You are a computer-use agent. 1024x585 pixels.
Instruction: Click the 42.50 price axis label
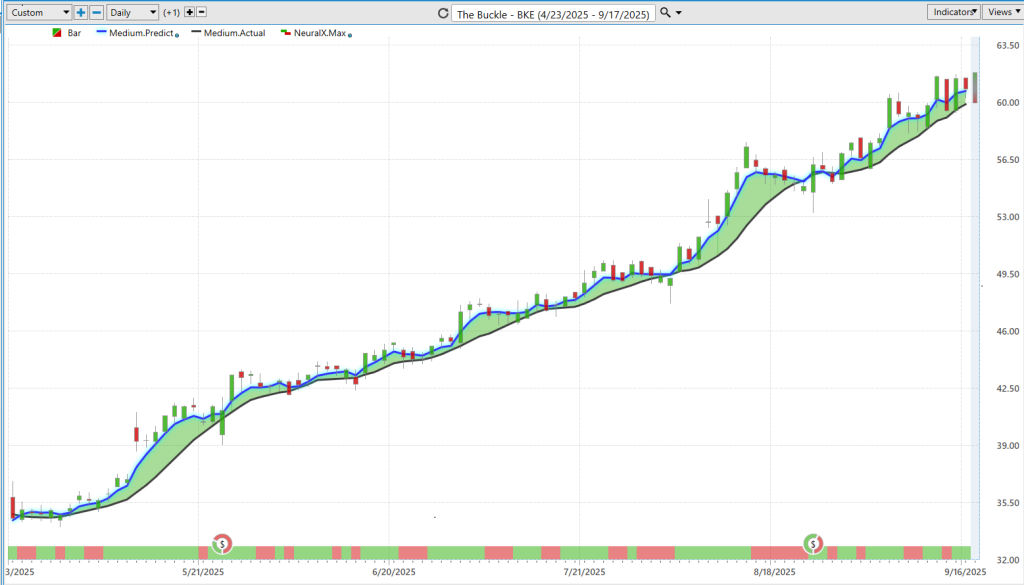tap(1008, 388)
